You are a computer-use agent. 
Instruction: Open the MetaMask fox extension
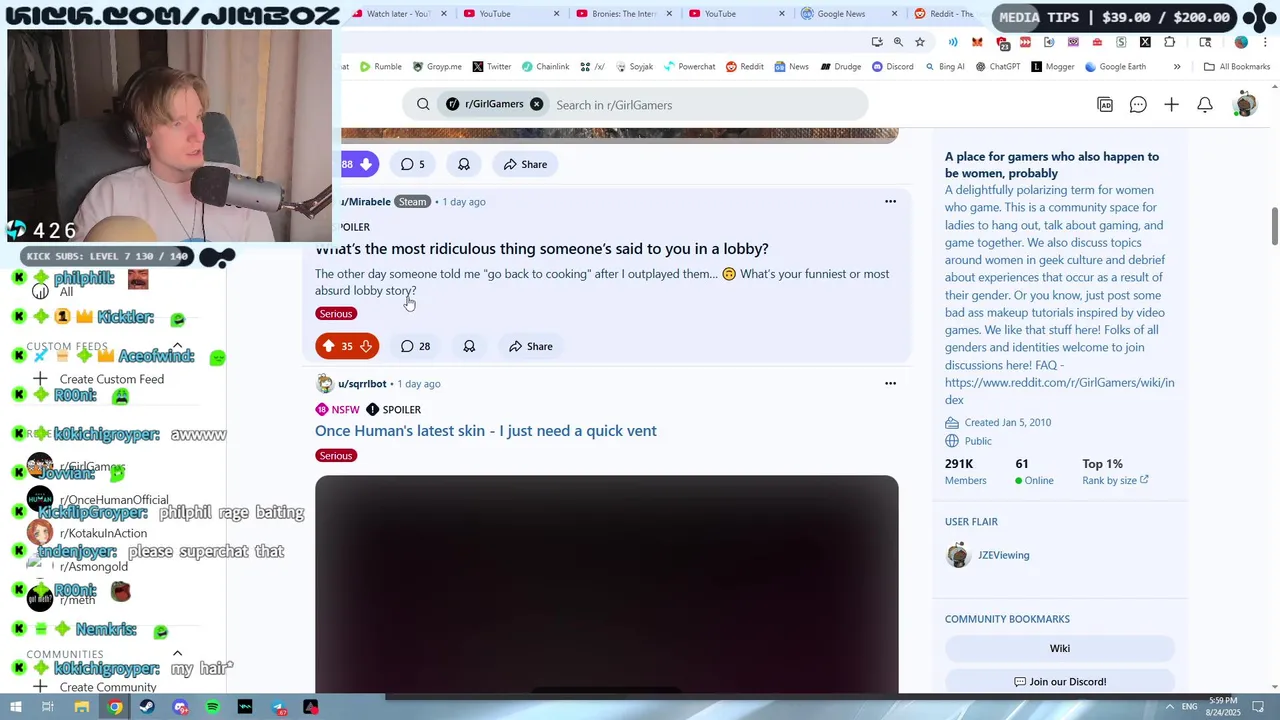click(977, 42)
